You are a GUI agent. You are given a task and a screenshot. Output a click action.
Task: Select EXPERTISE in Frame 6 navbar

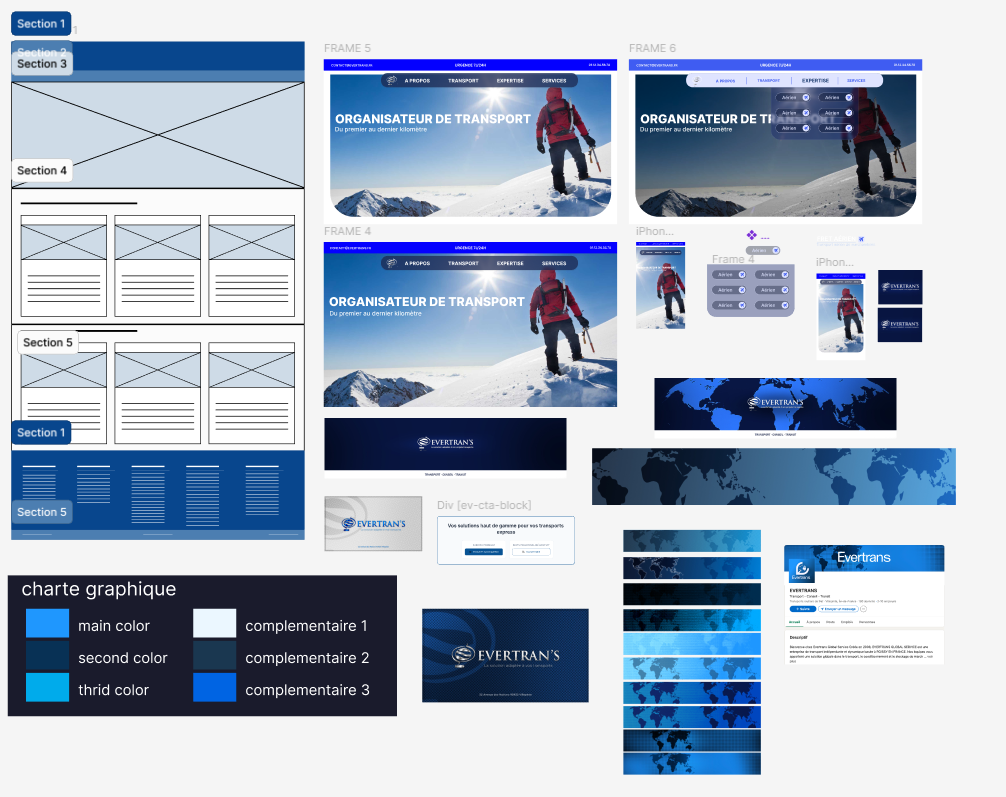(x=815, y=80)
